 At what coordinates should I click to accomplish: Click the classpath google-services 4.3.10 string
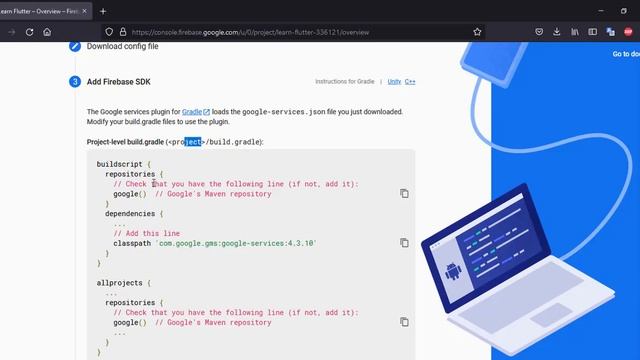click(x=236, y=243)
